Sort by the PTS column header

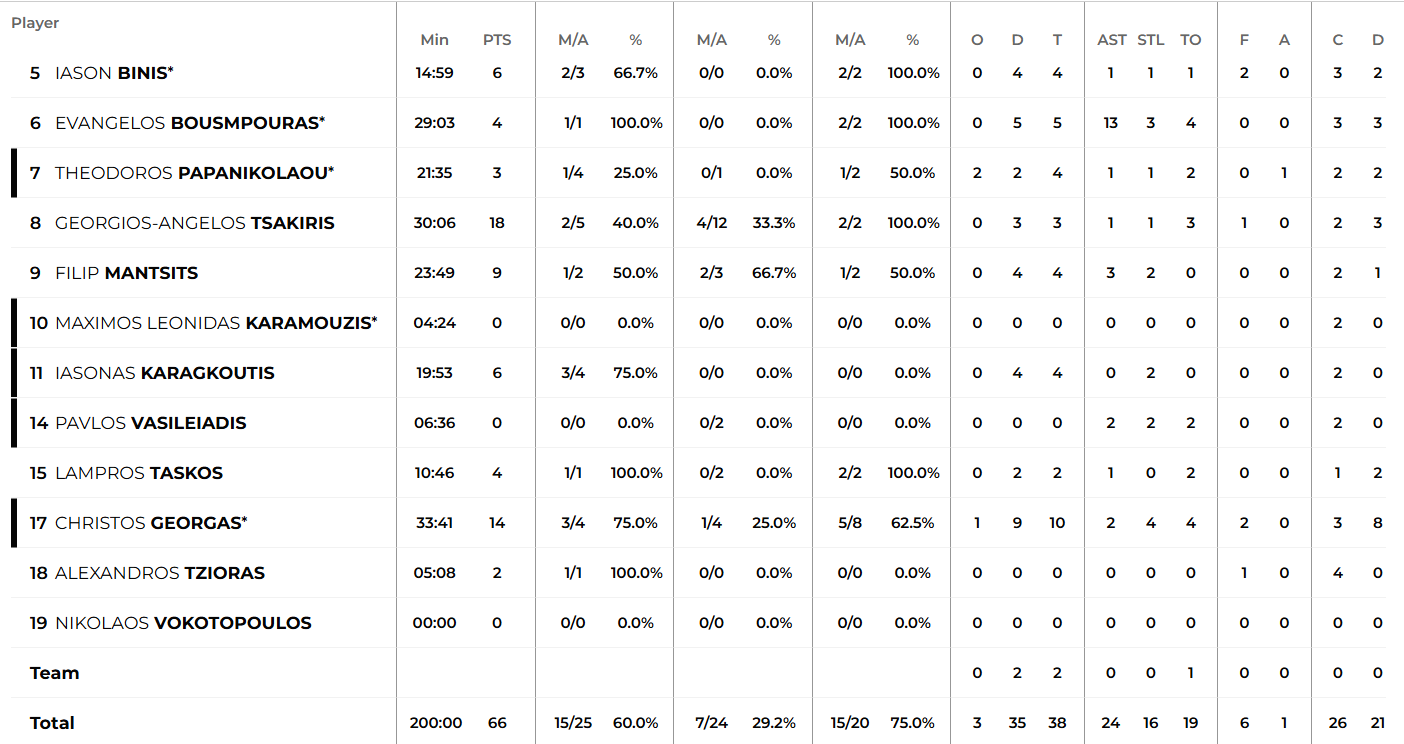point(497,40)
